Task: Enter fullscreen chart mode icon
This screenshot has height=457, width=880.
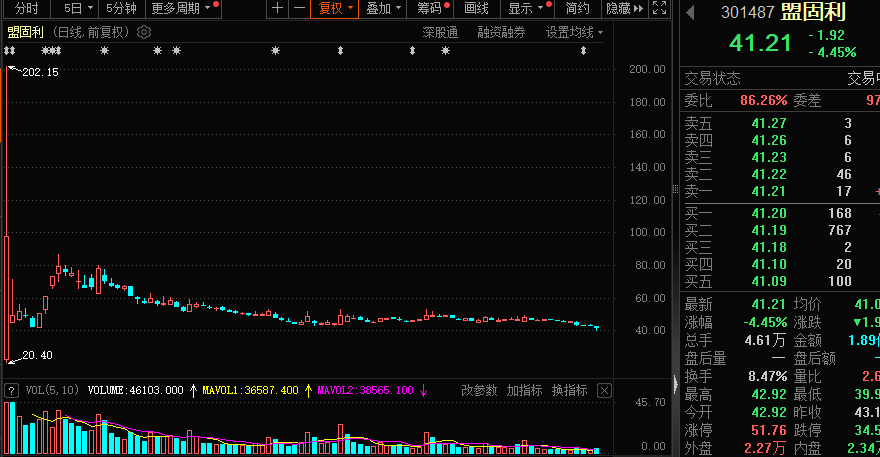Action: point(660,8)
